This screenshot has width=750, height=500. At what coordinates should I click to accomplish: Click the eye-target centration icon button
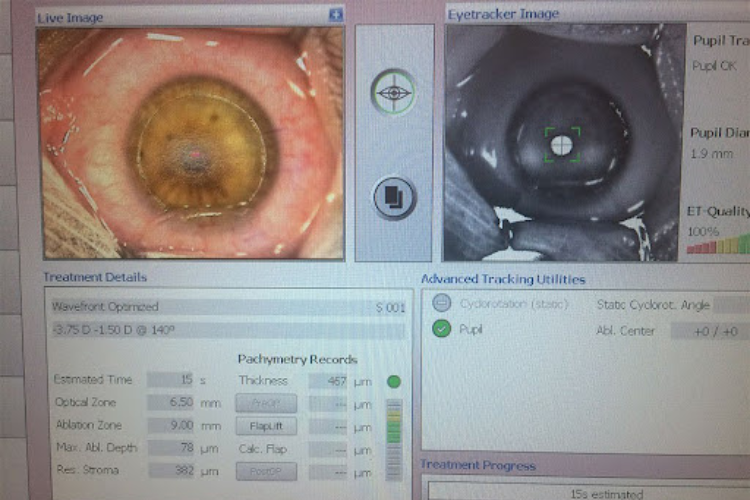pyautogui.click(x=394, y=93)
